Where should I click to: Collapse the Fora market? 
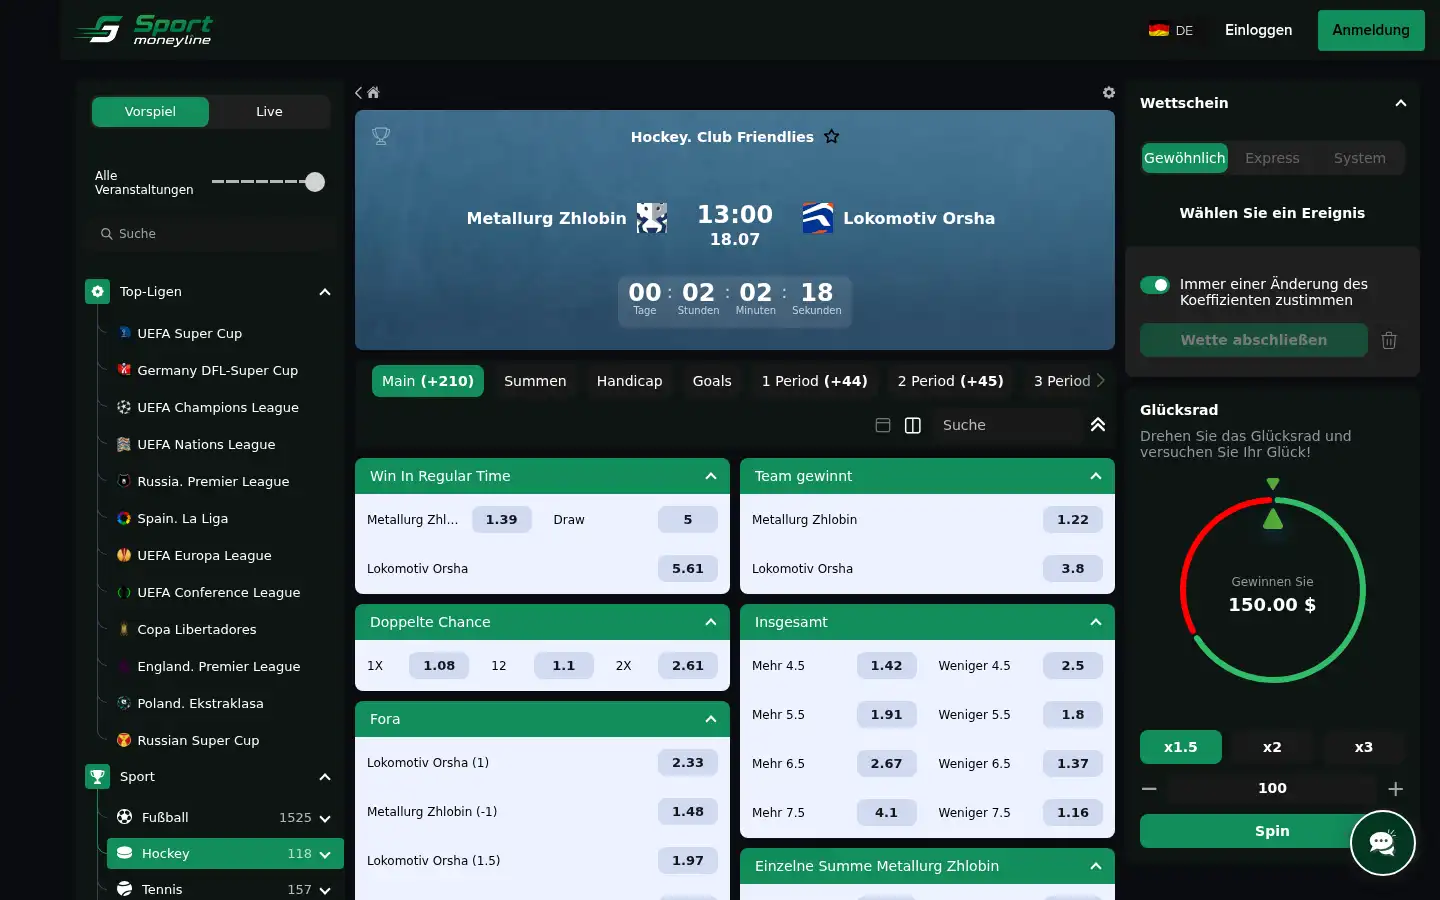(x=711, y=719)
